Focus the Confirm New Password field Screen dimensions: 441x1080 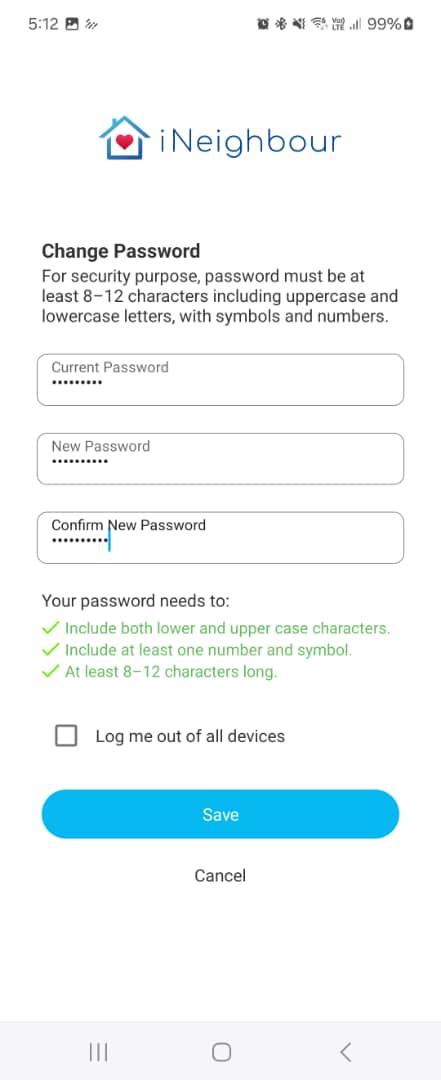pos(220,538)
